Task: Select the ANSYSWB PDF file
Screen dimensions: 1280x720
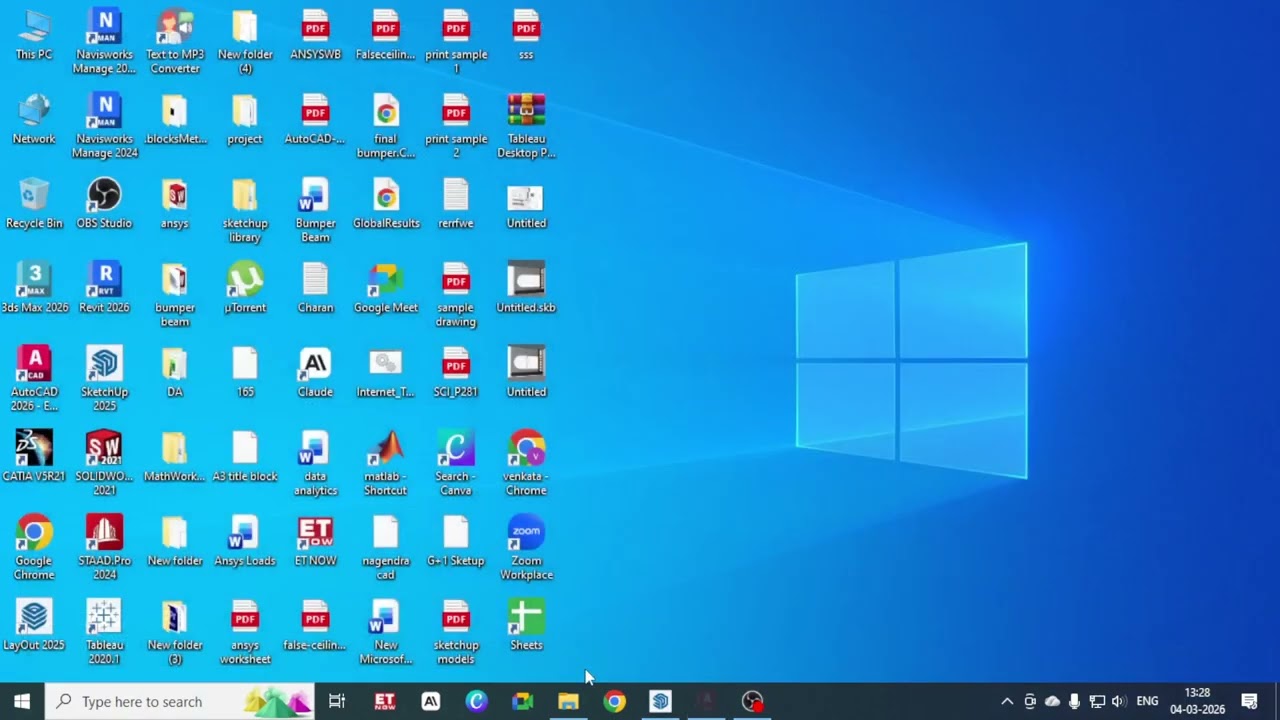Action: pos(315,35)
